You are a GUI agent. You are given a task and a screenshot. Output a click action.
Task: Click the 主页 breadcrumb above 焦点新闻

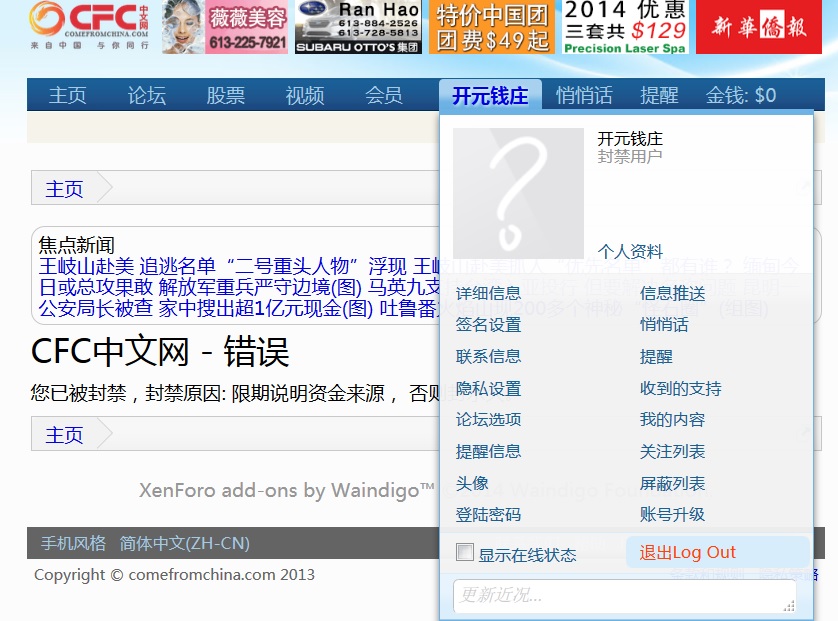click(65, 189)
